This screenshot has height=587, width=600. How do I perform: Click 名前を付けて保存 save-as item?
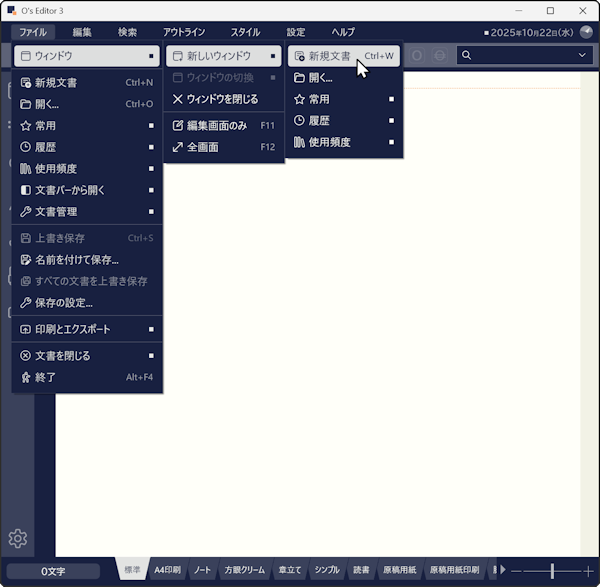(x=76, y=260)
